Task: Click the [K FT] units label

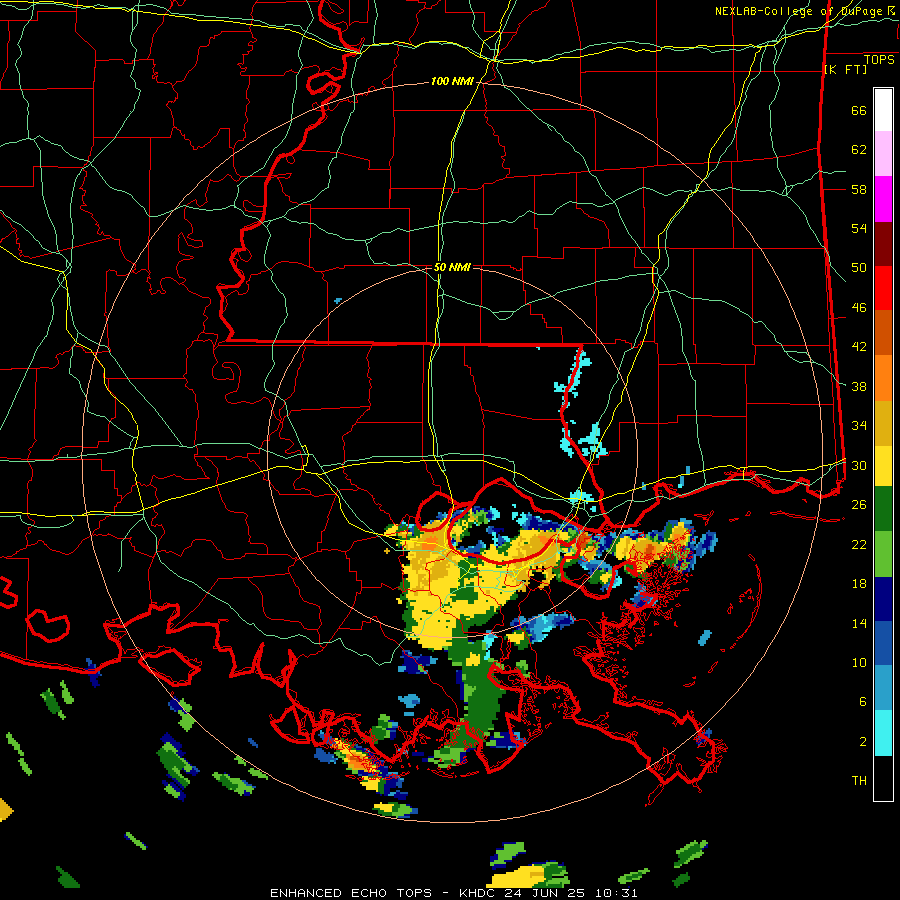Action: (x=845, y=69)
